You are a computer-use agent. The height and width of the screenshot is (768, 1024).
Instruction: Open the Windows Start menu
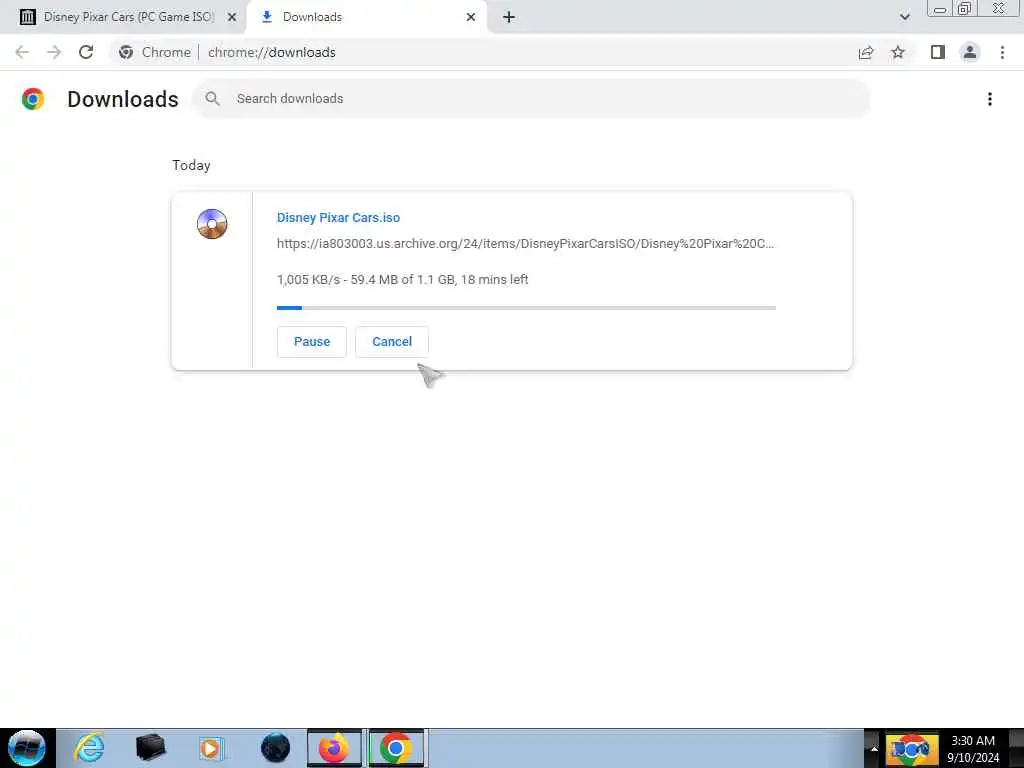click(27, 748)
